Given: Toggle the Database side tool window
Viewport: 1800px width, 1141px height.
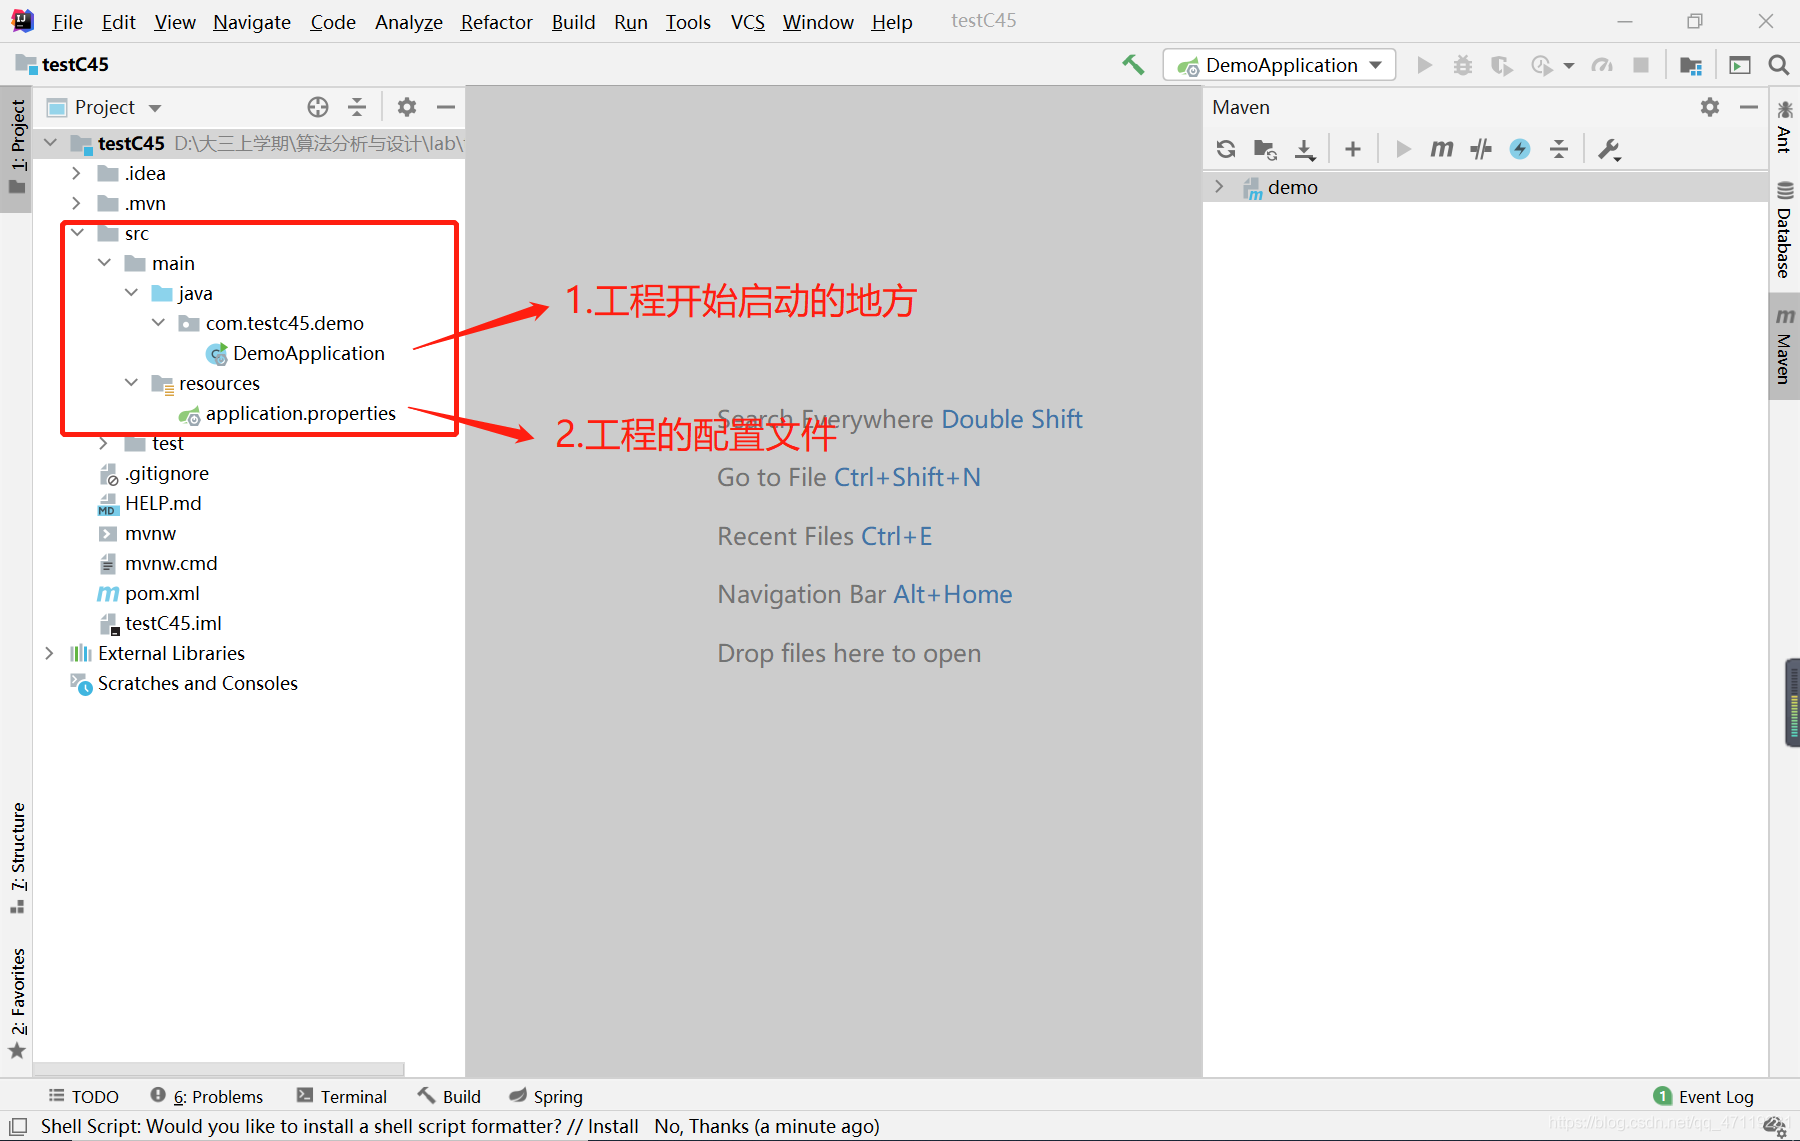Looking at the screenshot, I should pyautogui.click(x=1784, y=229).
